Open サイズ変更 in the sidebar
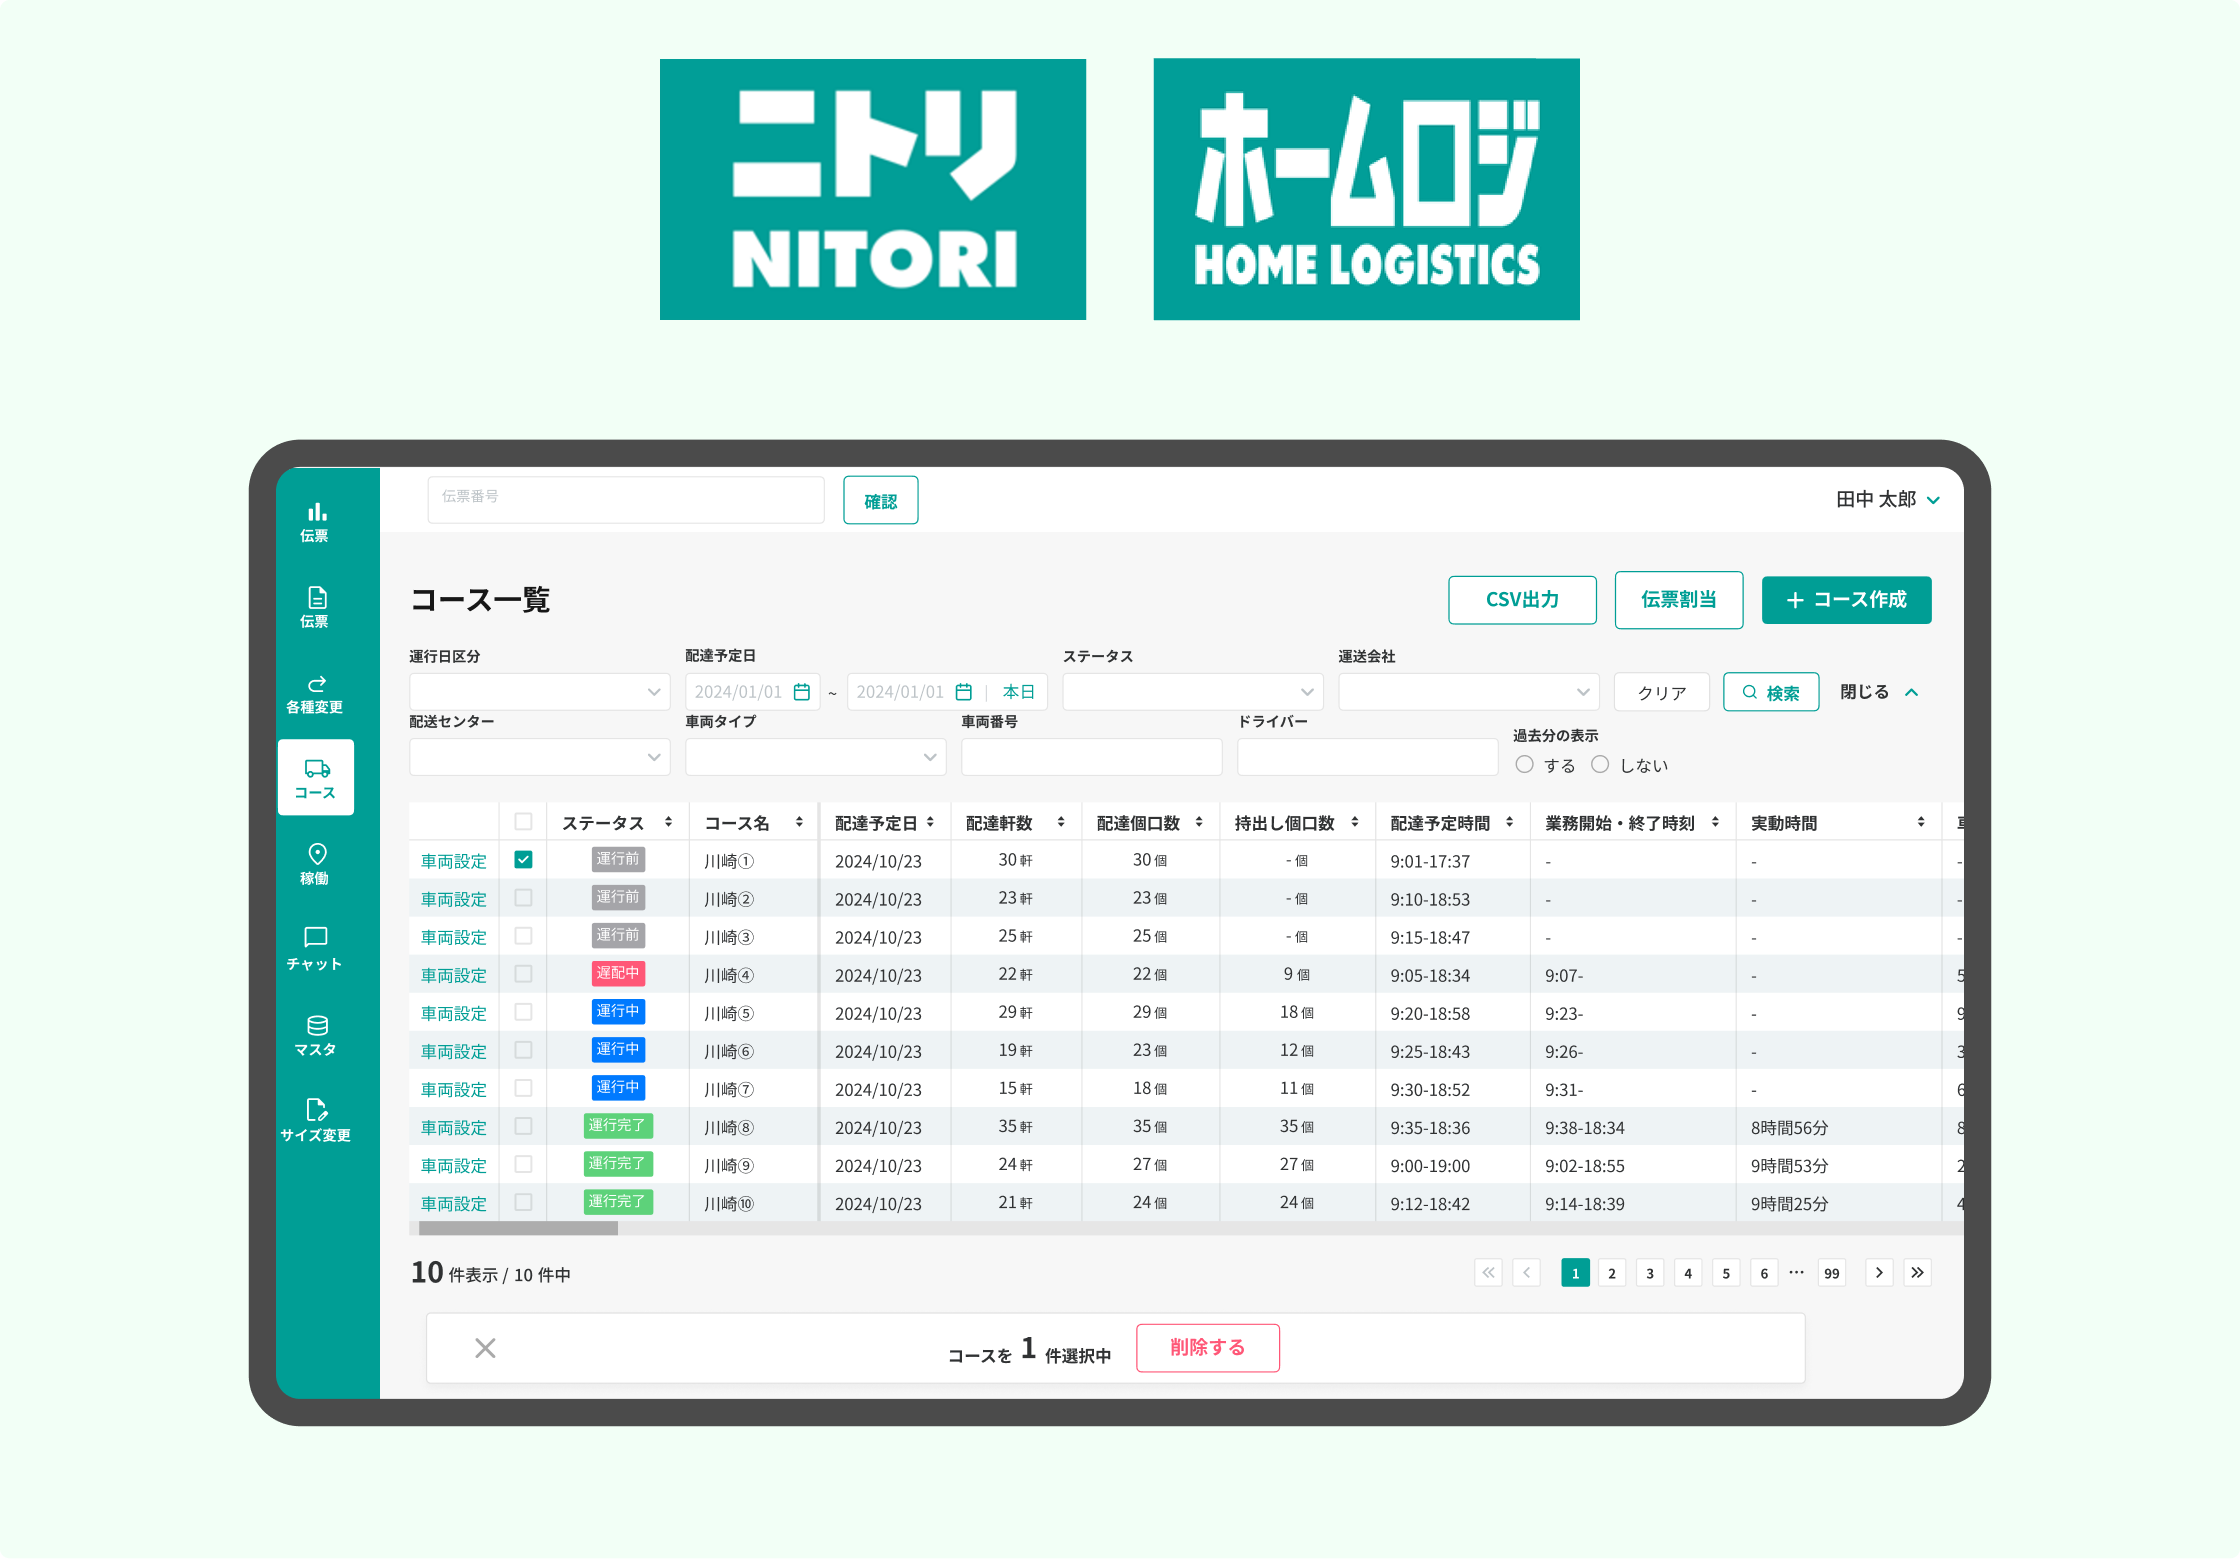 pos(315,1120)
